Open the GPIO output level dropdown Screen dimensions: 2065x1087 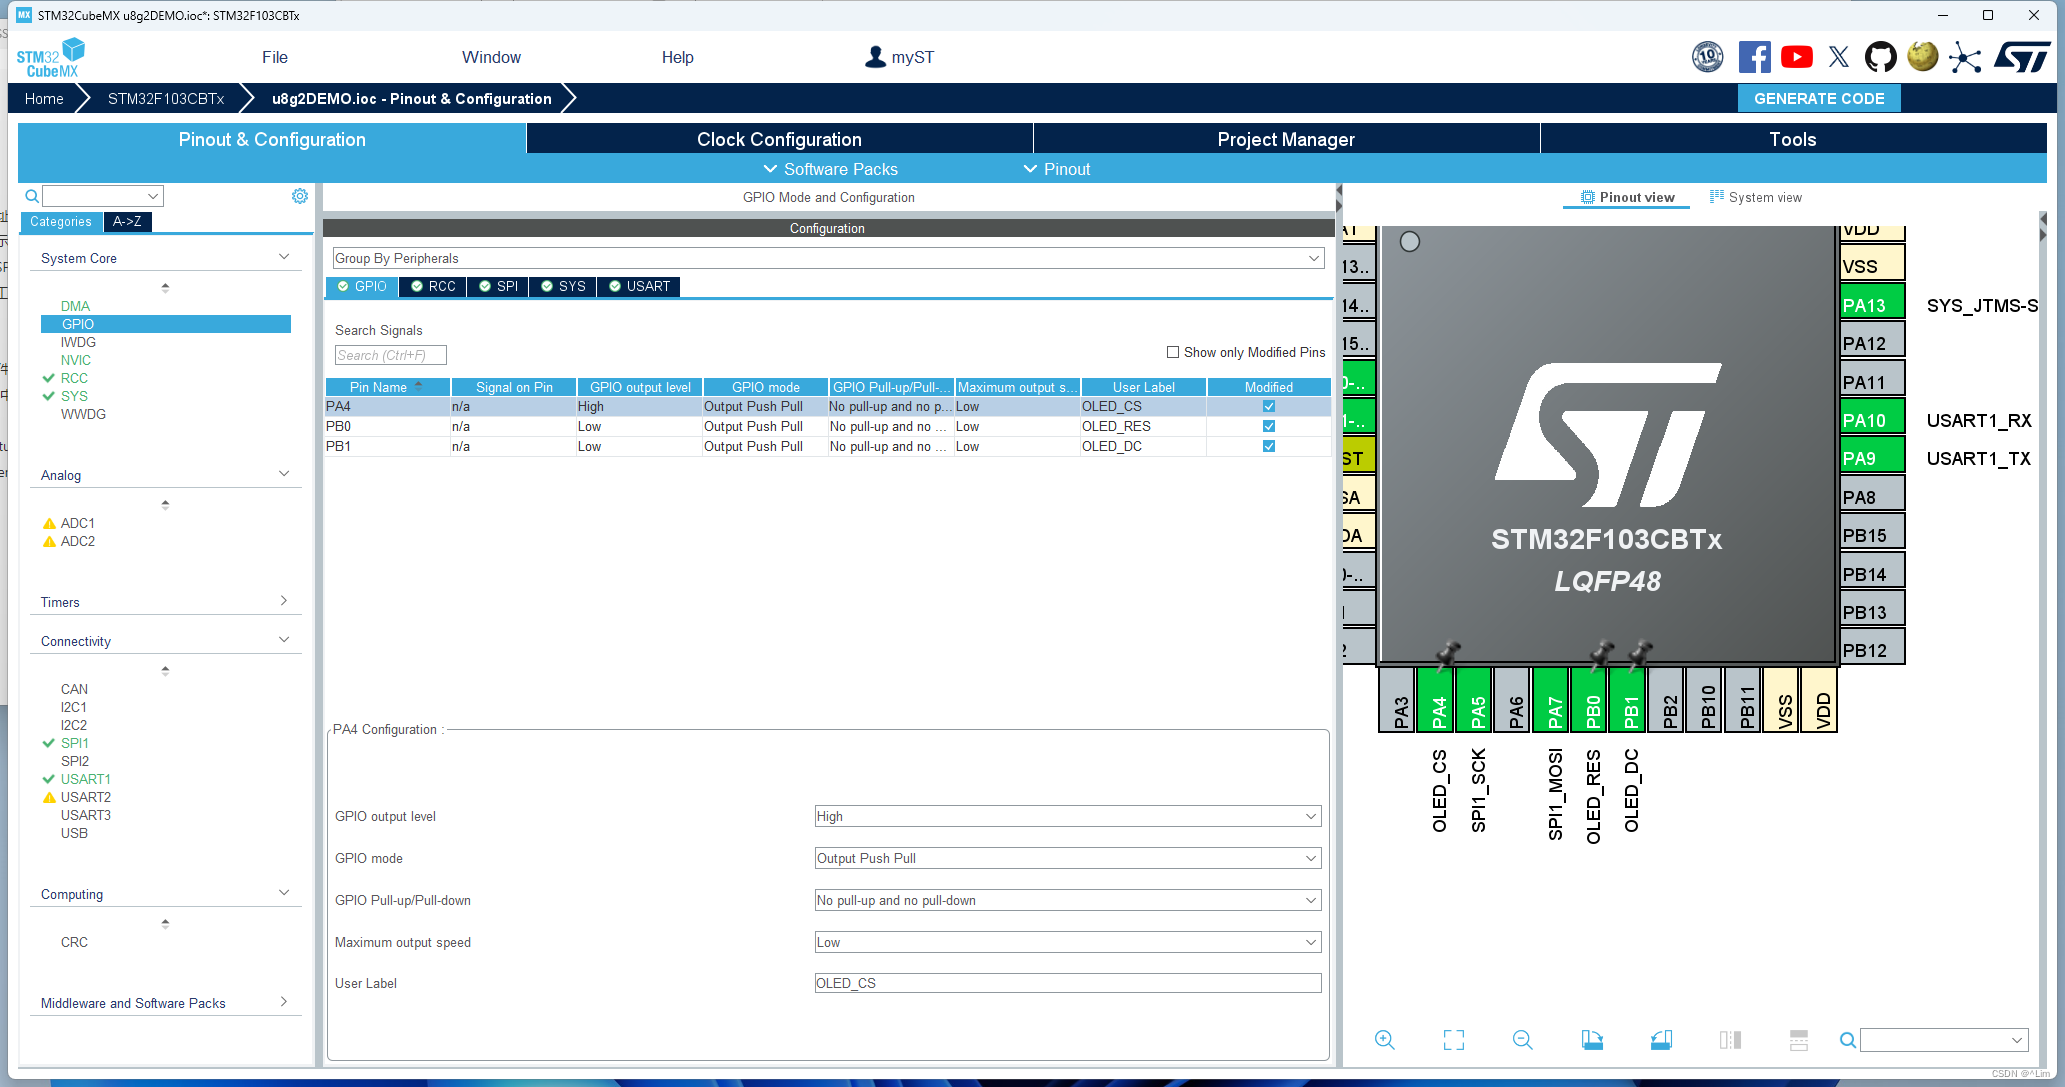[1068, 816]
